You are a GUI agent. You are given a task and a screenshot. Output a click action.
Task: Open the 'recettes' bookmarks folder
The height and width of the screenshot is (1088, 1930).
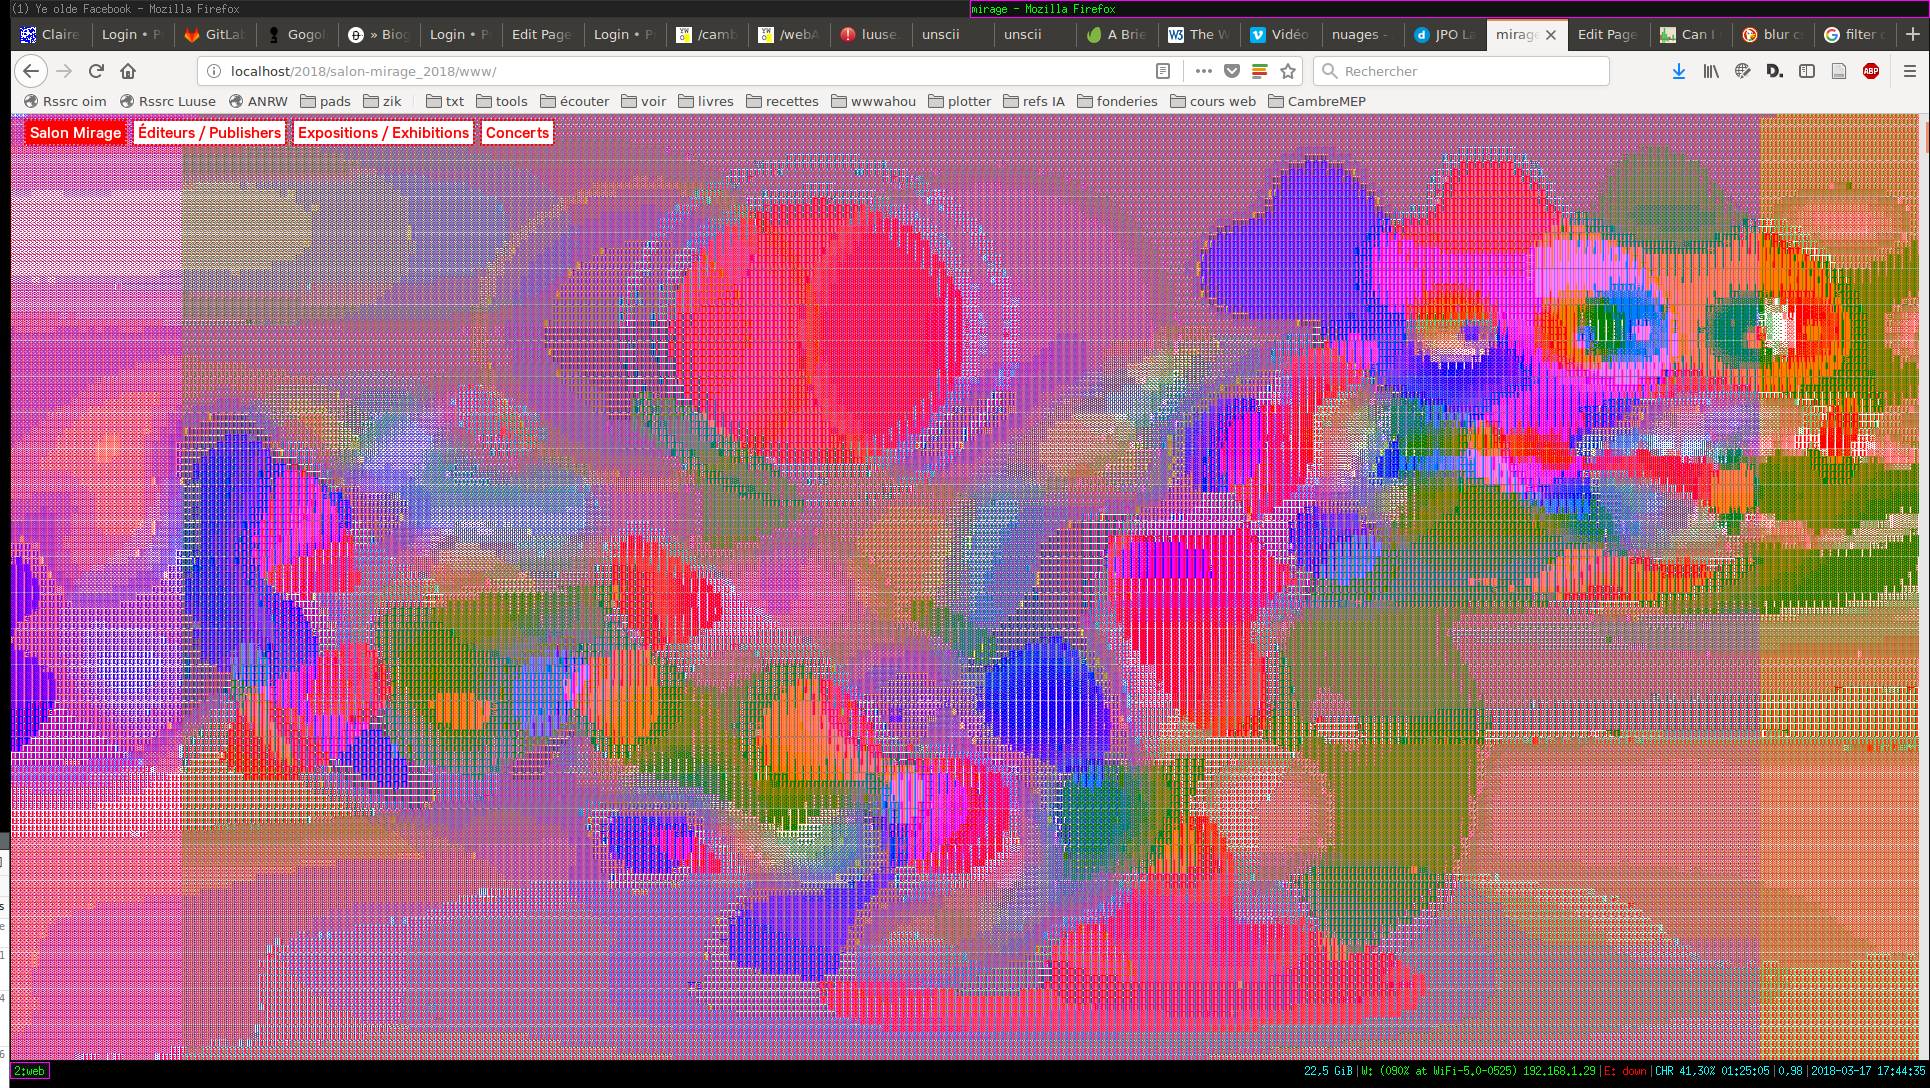click(781, 101)
